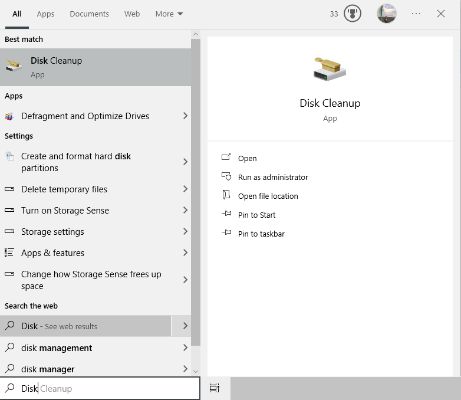Click the Pin to taskbar pin icon
The image size is (461, 400).
point(226,232)
